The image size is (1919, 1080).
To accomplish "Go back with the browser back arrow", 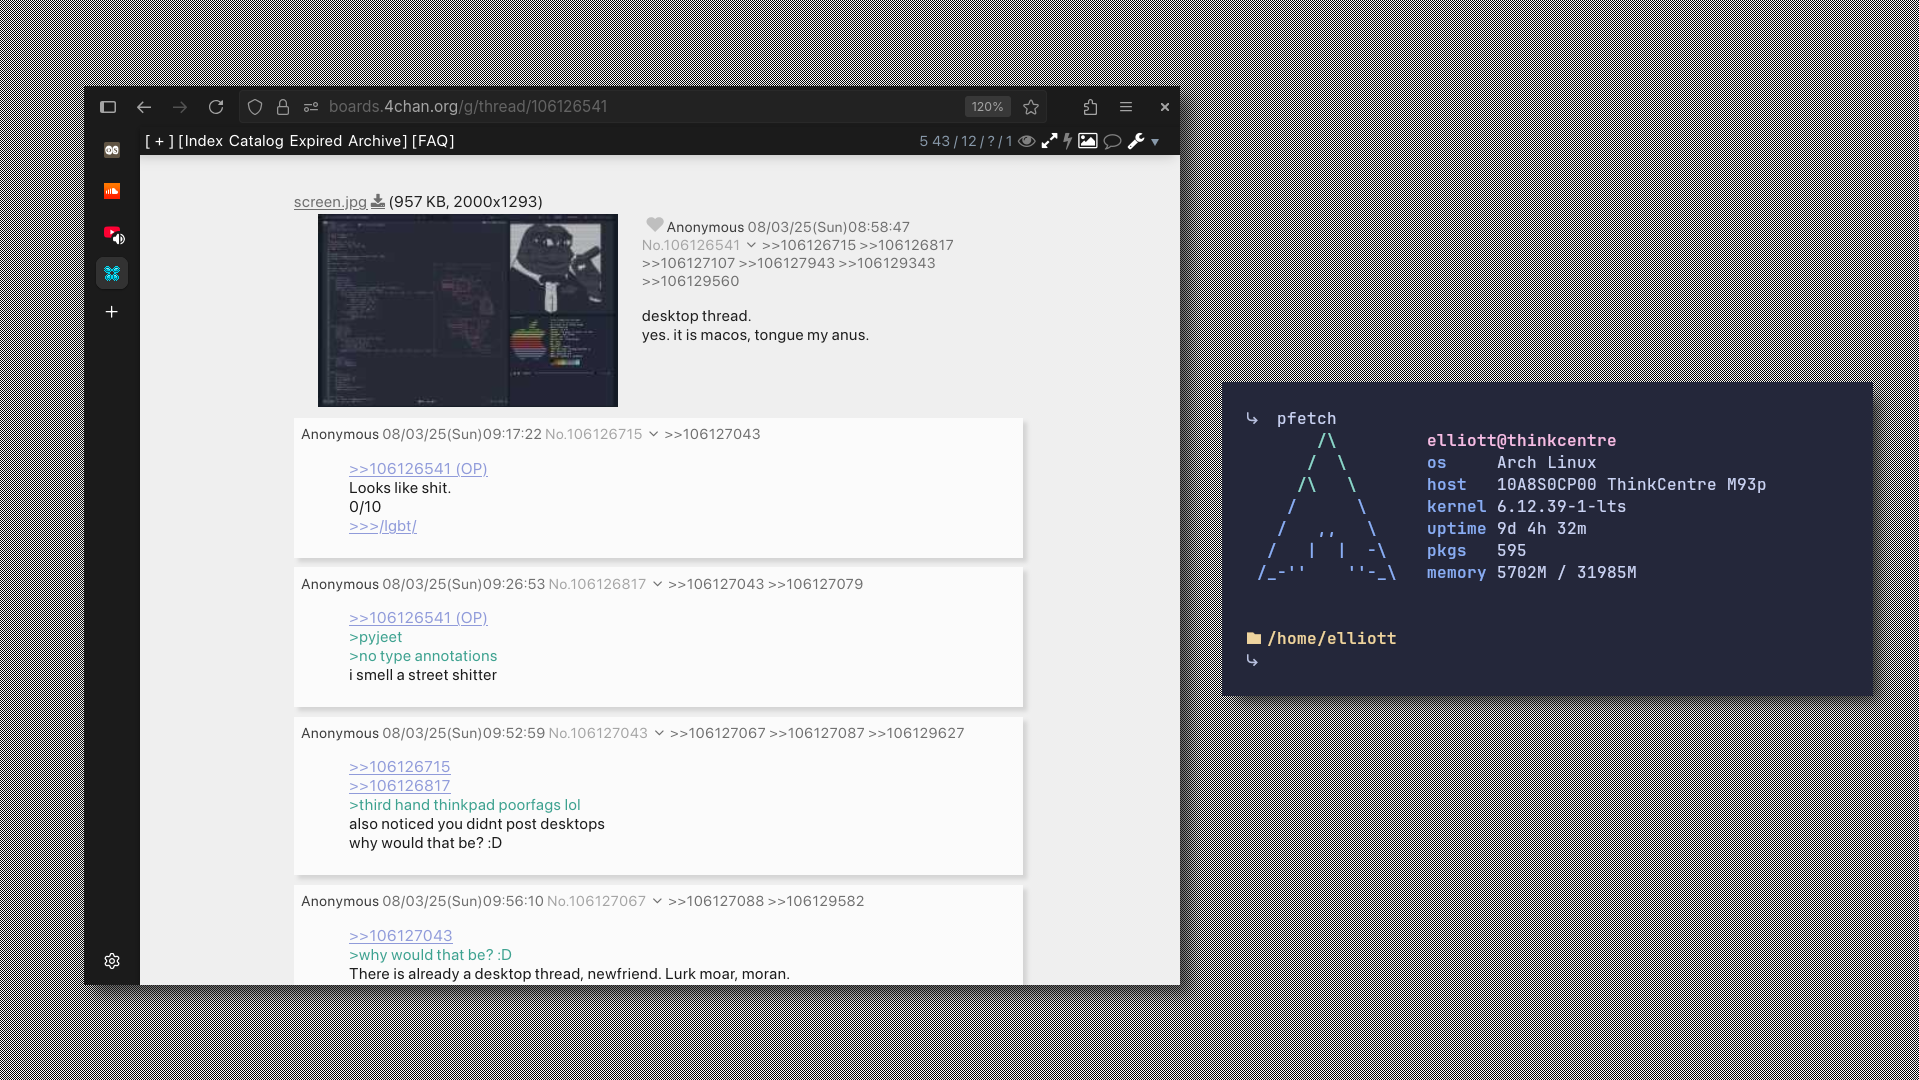I will [144, 107].
